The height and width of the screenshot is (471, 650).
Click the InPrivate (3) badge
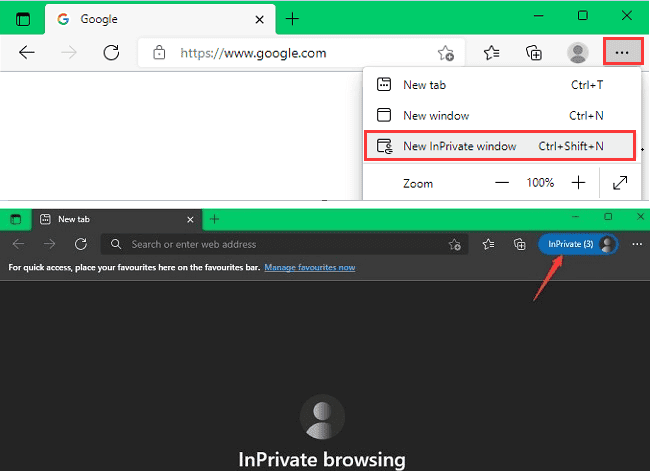[578, 244]
